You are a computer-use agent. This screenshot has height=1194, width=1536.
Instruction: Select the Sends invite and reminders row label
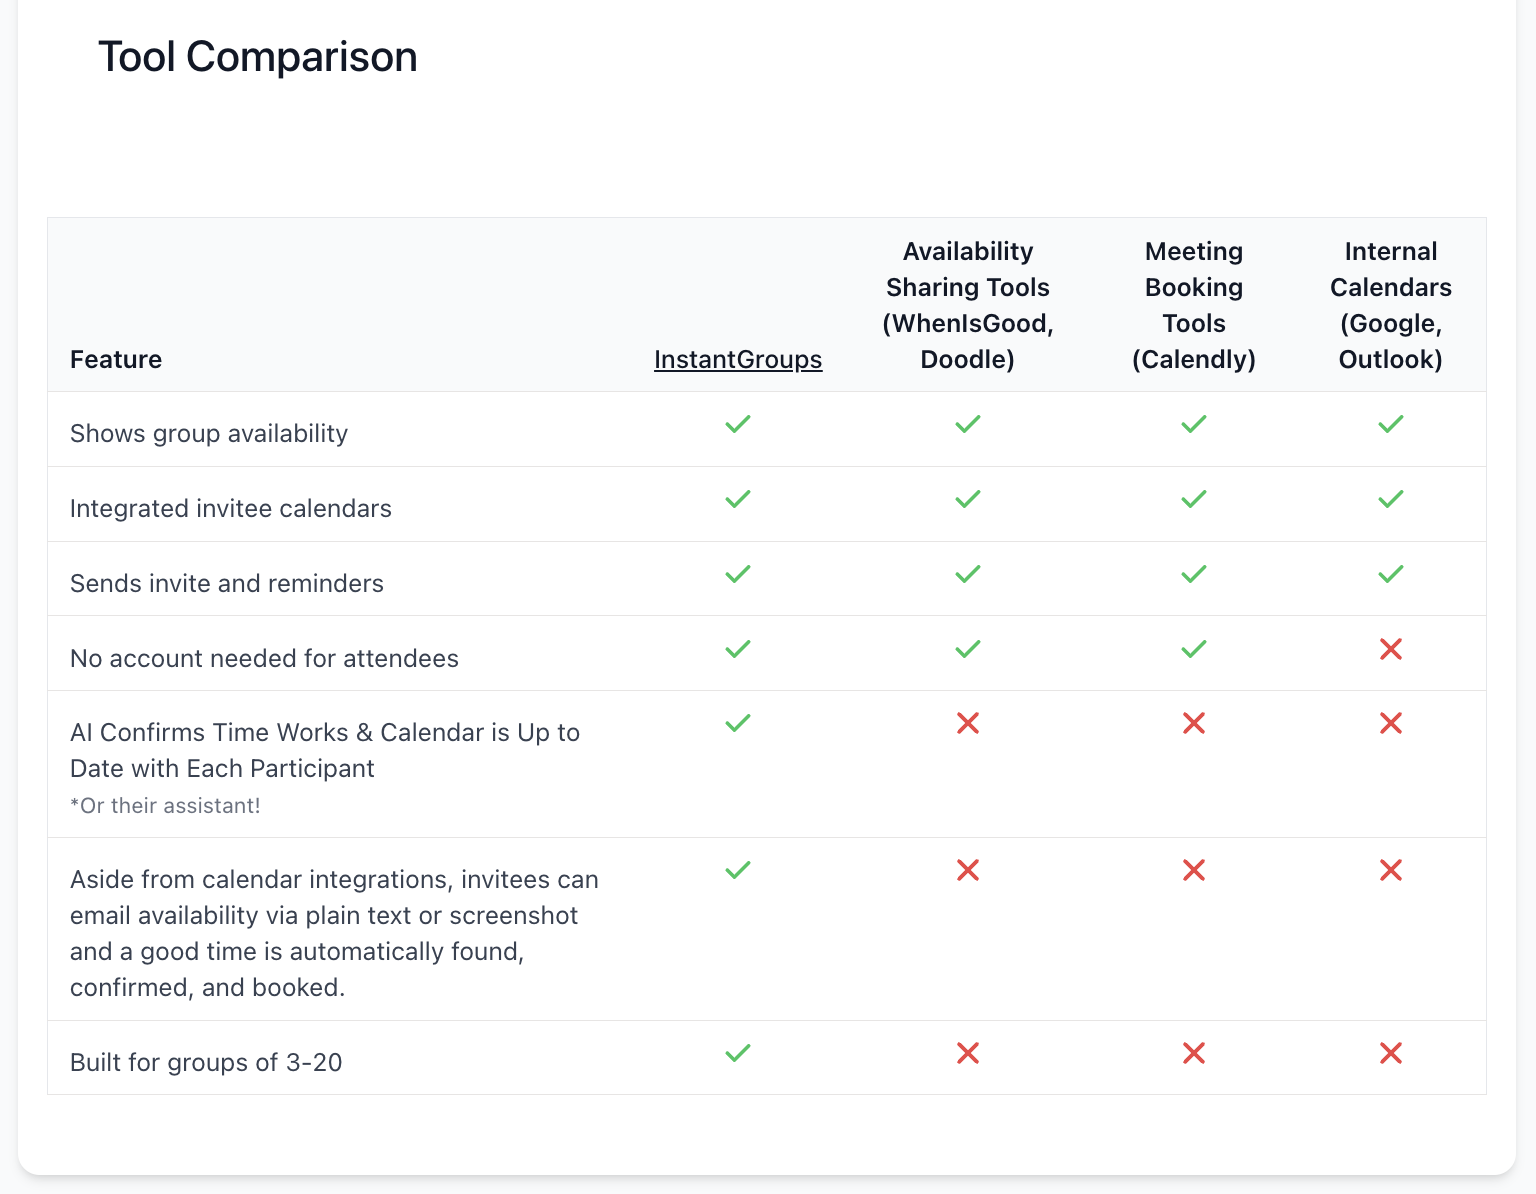pyautogui.click(x=227, y=583)
